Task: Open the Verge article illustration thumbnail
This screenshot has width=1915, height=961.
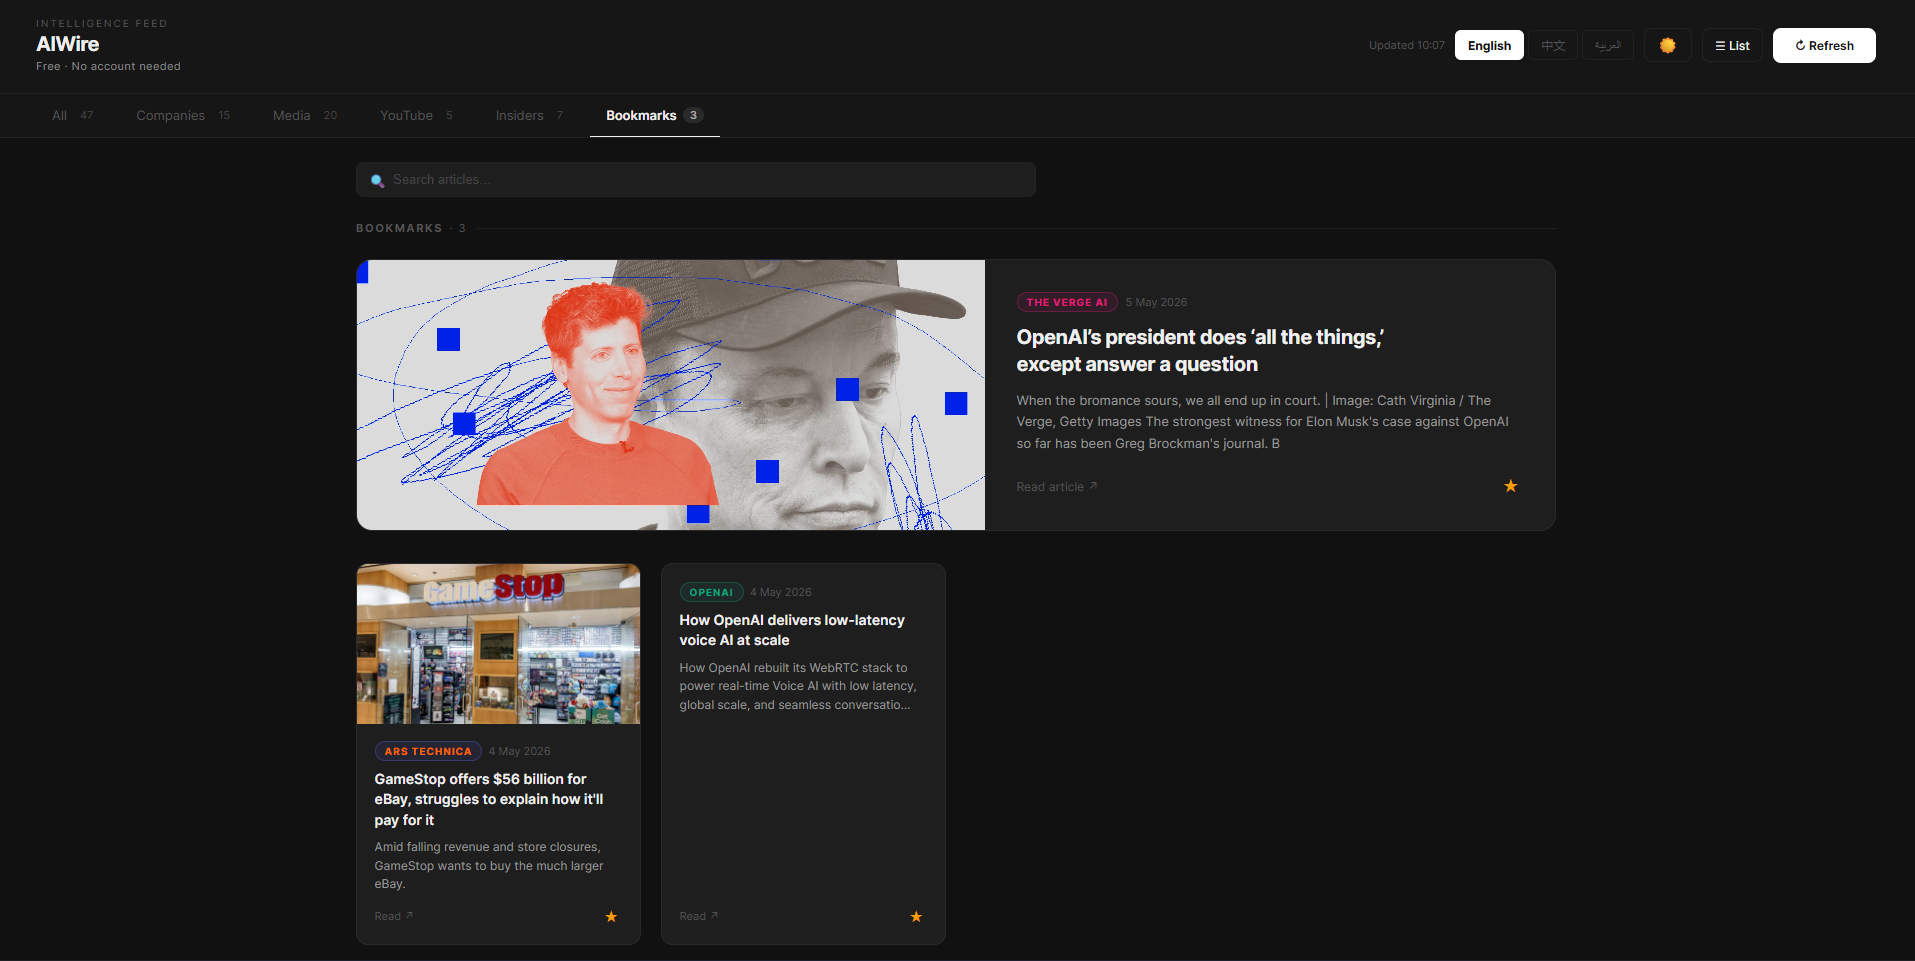Action: click(x=671, y=395)
